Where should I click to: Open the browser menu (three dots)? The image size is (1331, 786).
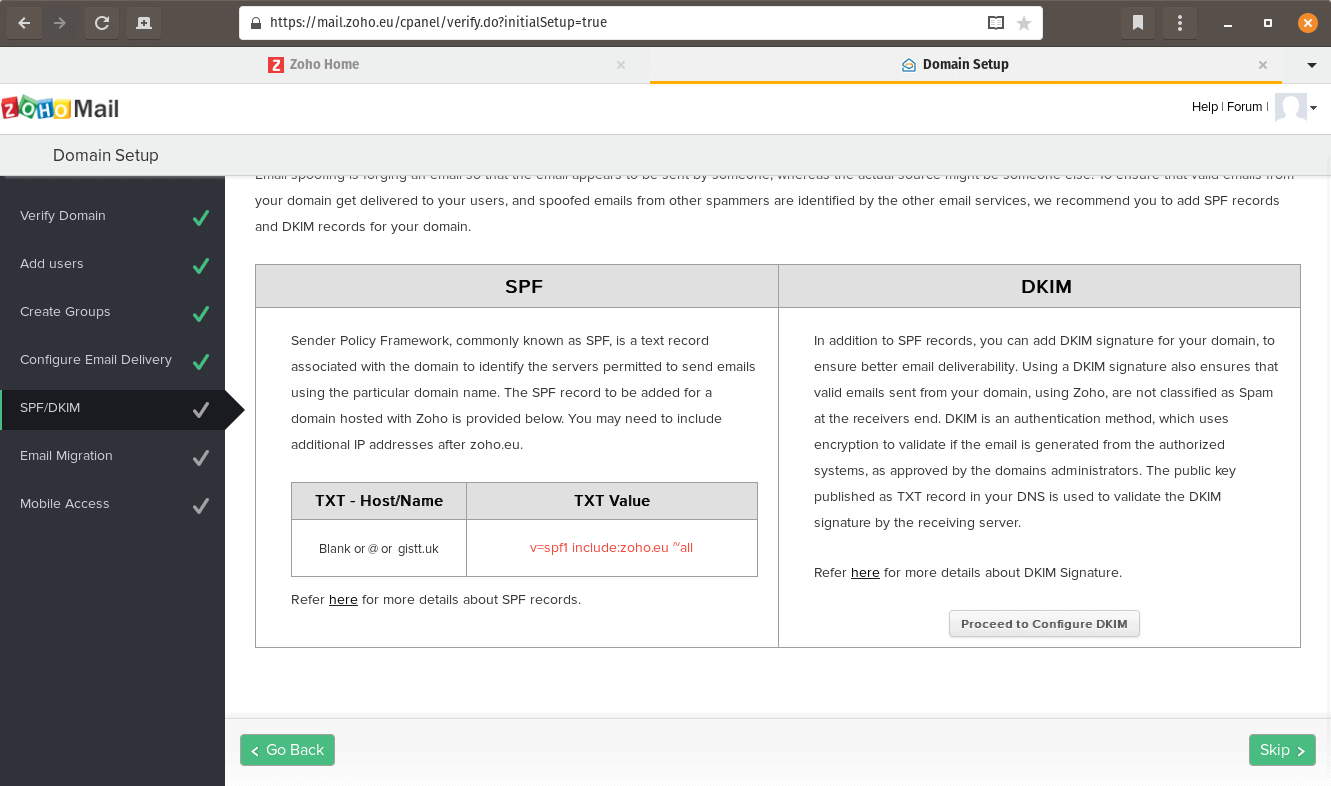(x=1179, y=21)
